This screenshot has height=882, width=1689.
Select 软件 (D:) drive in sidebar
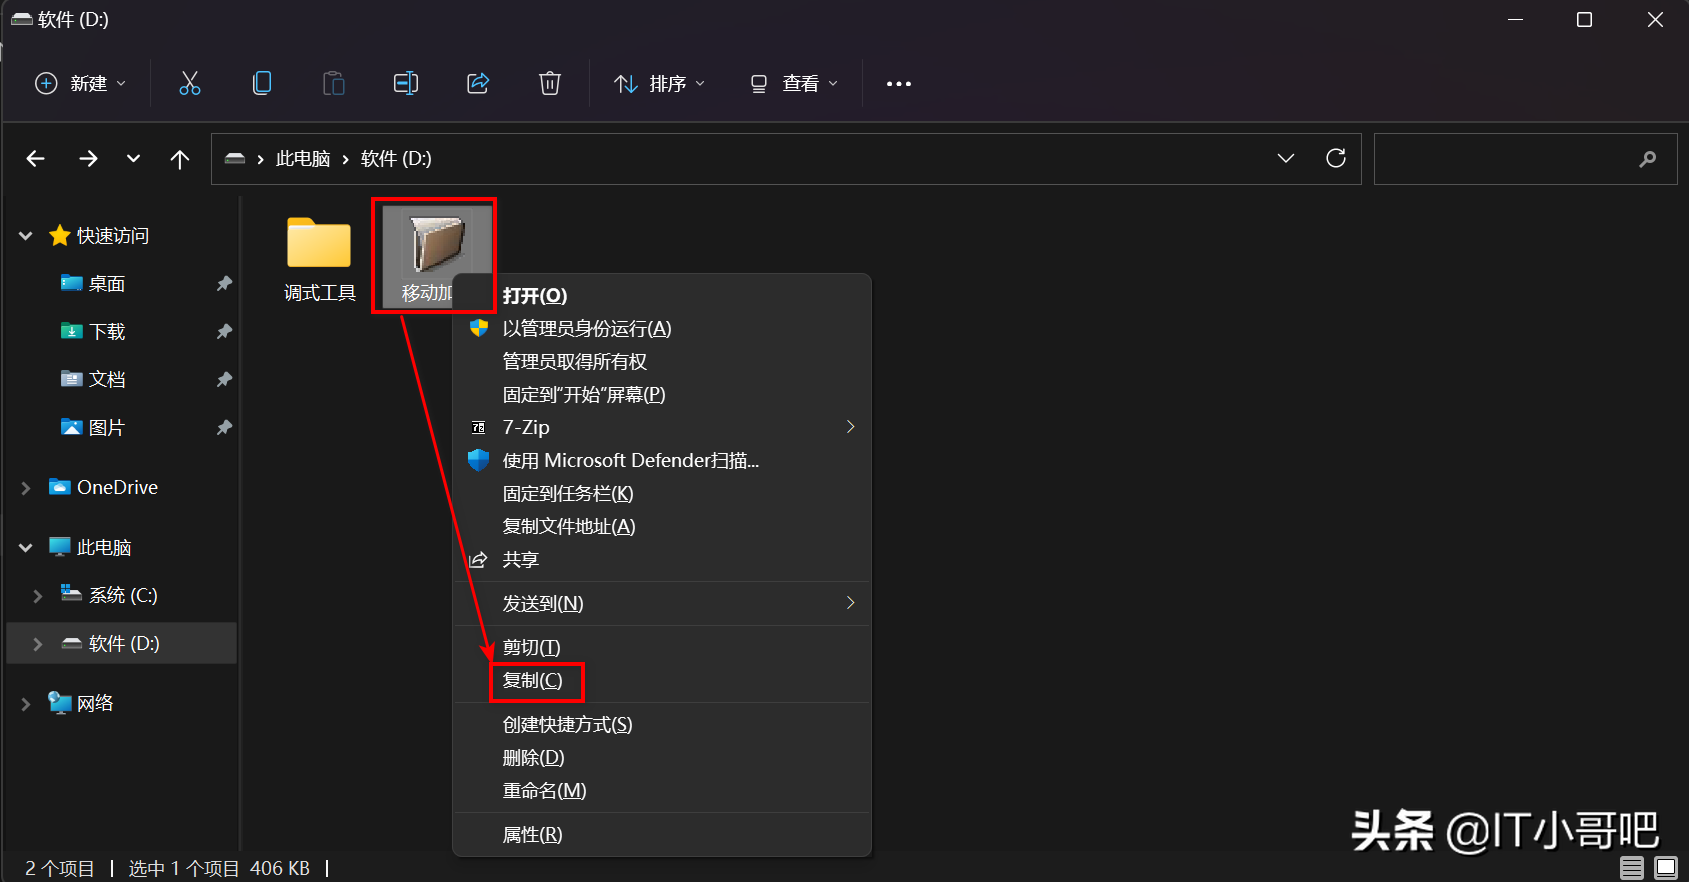tap(122, 643)
